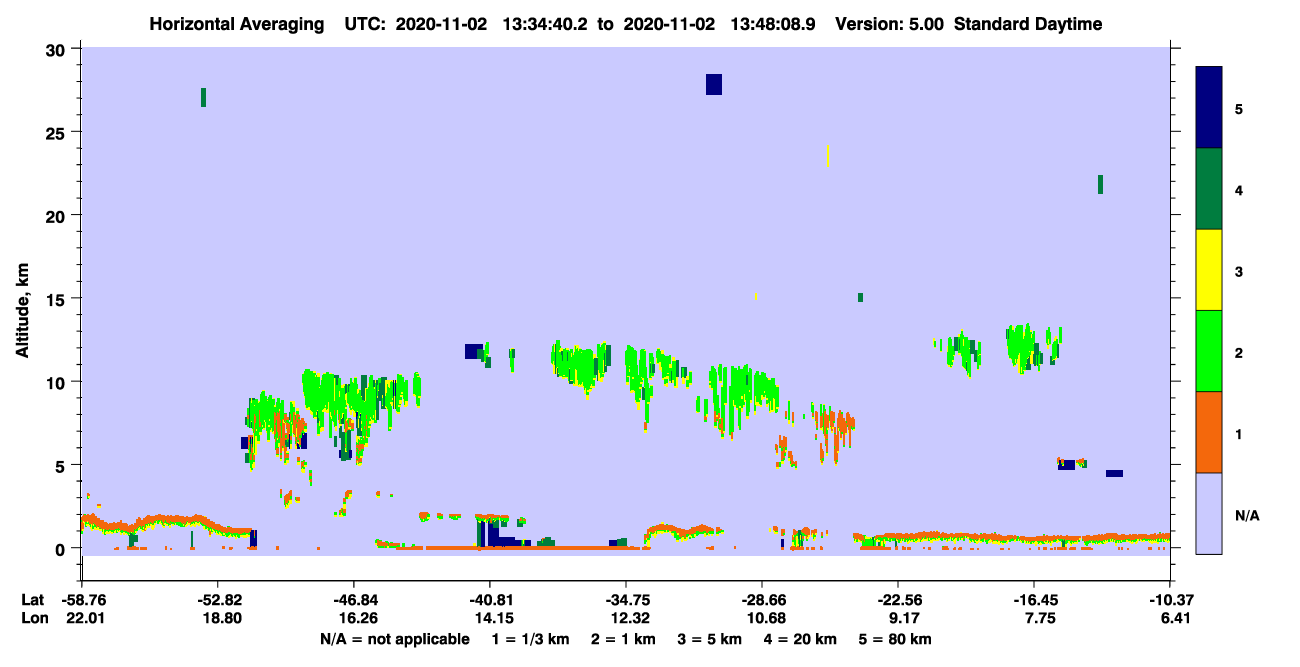Click legend text '3 = 5 km'
The height and width of the screenshot is (667, 1300).
tap(710, 639)
